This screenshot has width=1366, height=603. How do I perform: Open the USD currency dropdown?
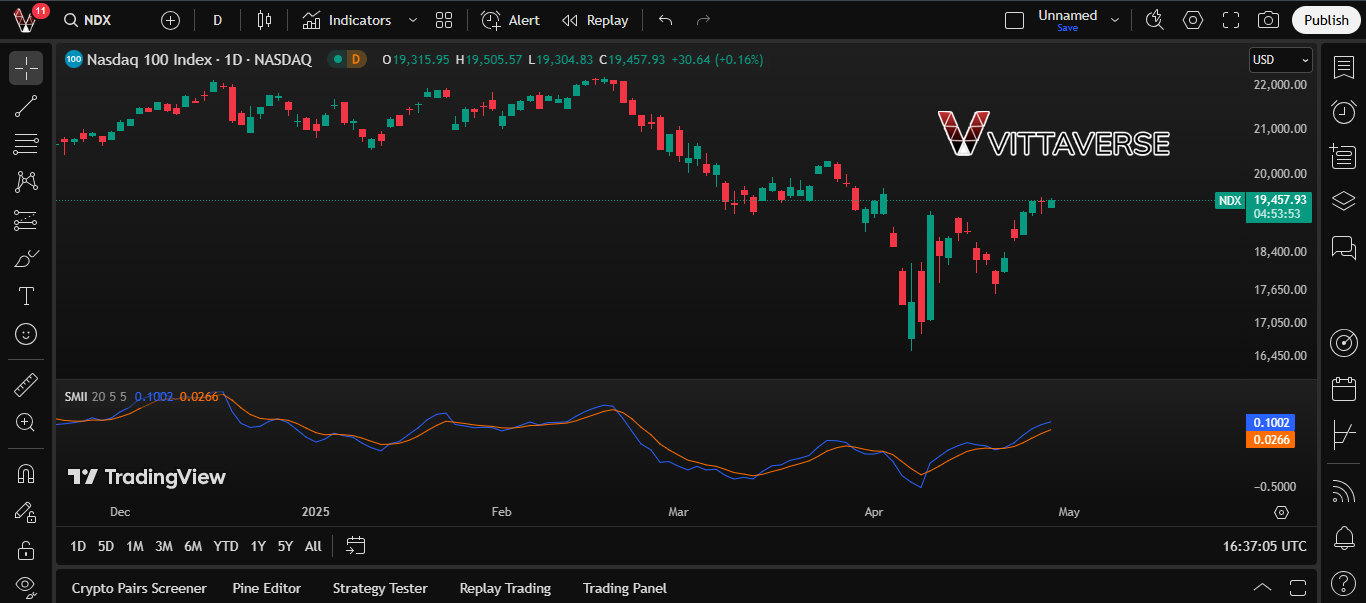(x=1280, y=60)
